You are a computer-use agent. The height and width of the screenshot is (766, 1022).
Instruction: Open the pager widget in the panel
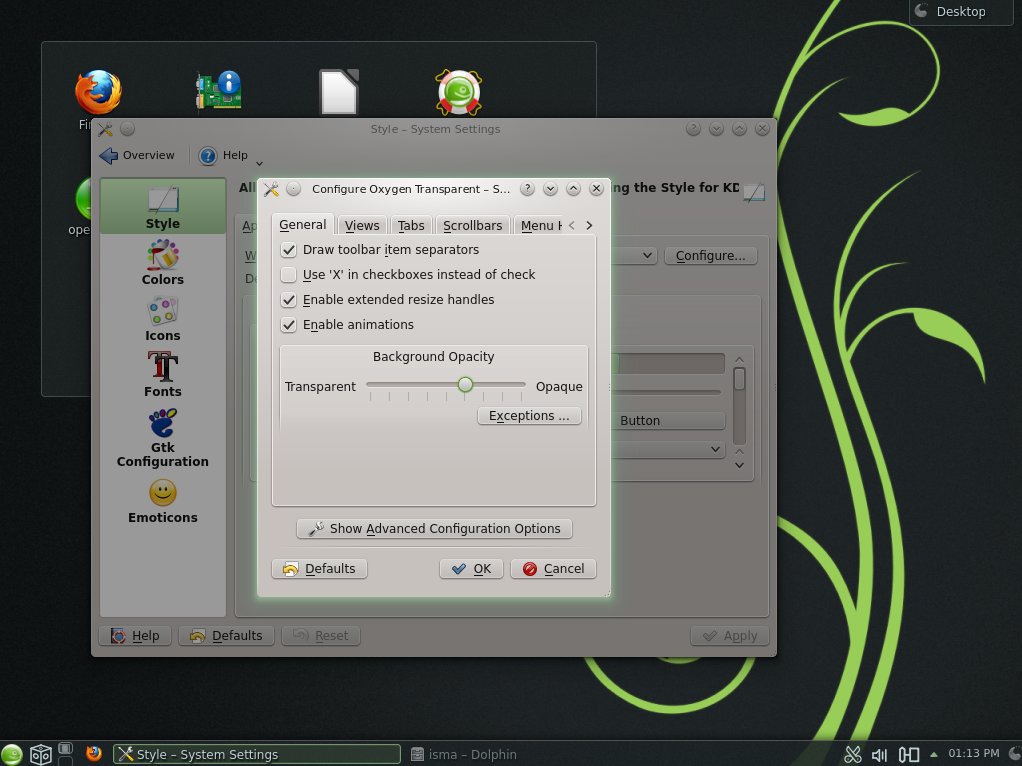point(65,754)
